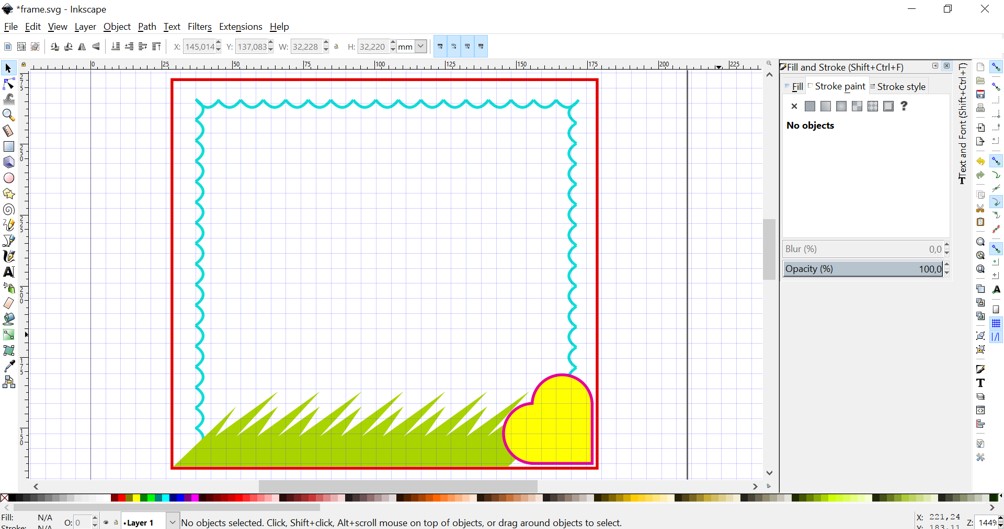
Task: Toggle Layer 1 lock icon
Action: [x=115, y=523]
